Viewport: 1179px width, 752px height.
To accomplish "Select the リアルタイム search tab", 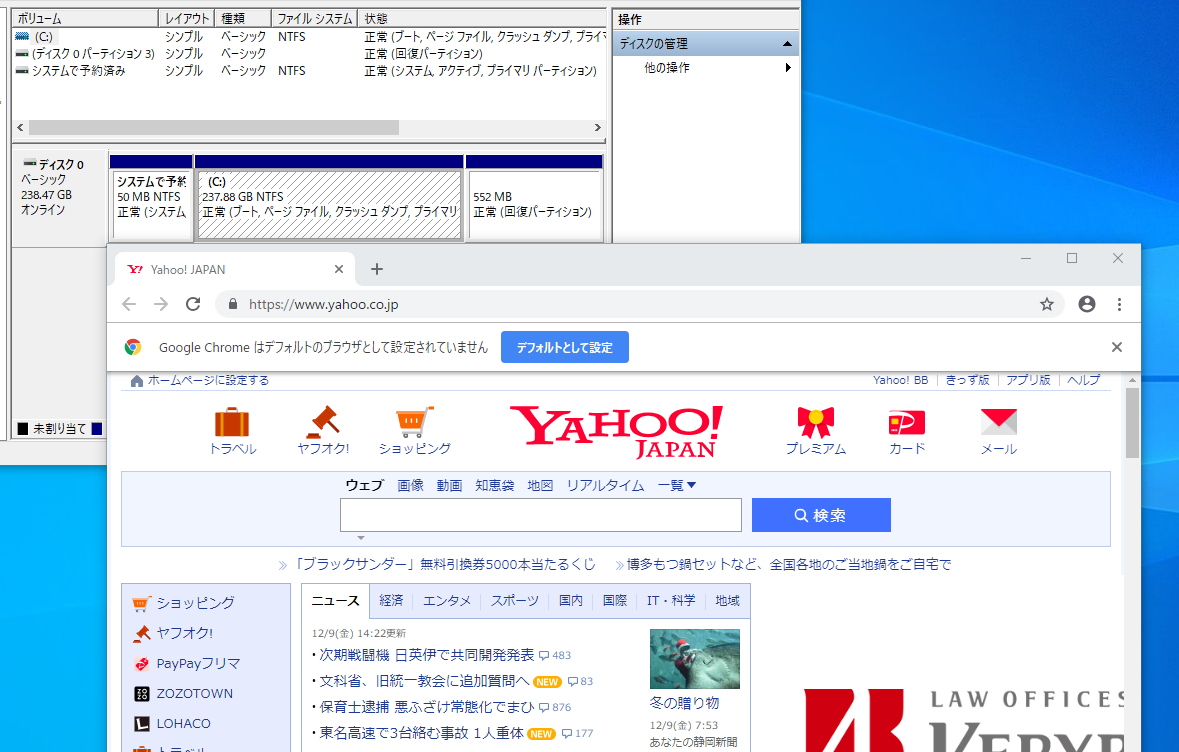I will point(605,485).
